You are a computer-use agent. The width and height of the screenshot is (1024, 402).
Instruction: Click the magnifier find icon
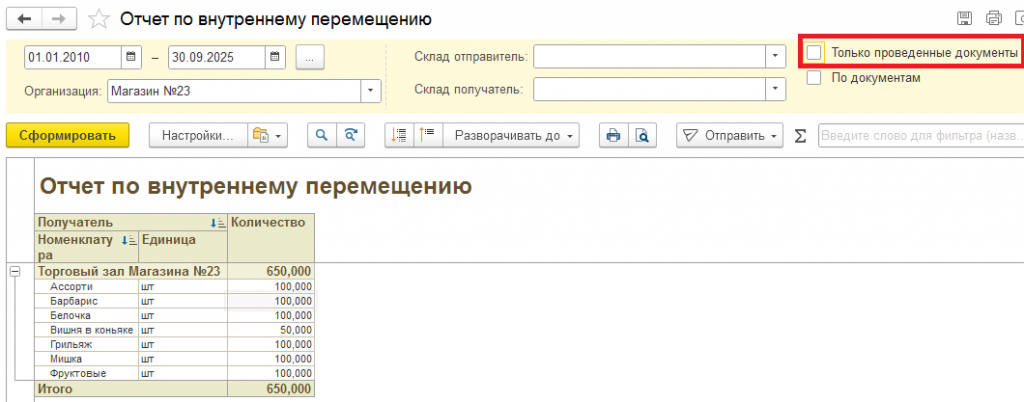(x=321, y=136)
